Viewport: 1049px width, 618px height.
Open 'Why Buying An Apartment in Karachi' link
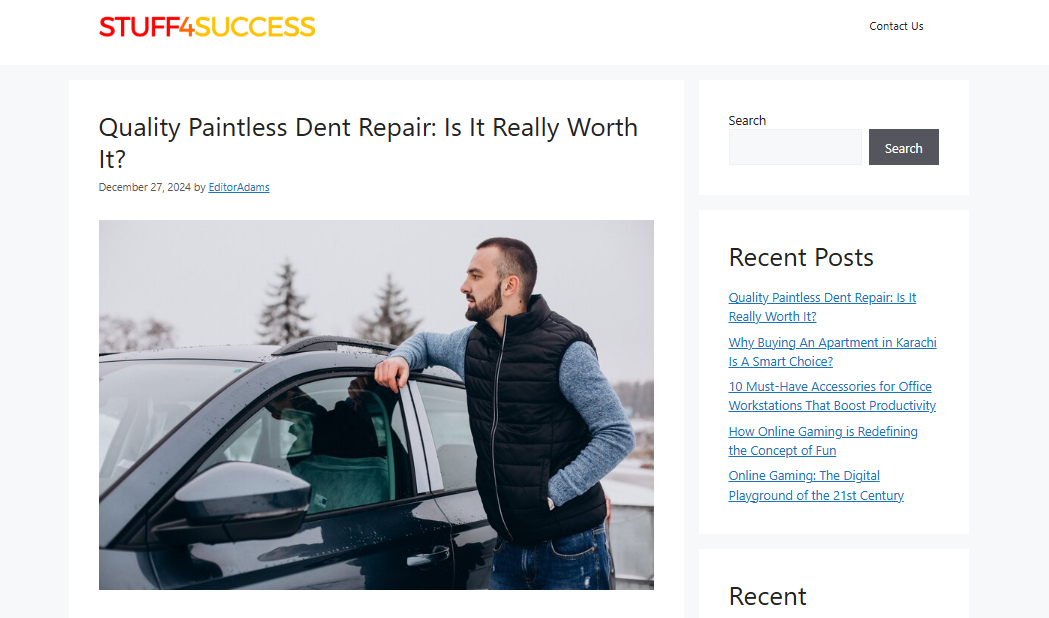tap(832, 352)
